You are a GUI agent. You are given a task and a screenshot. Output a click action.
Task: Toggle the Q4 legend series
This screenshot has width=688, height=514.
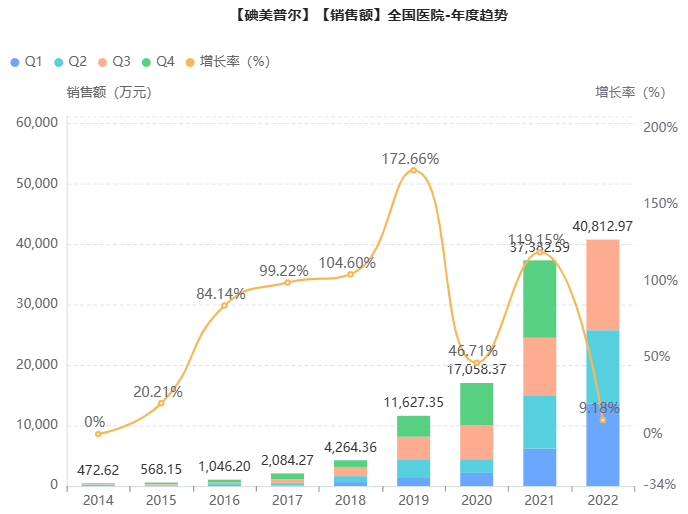click(158, 62)
